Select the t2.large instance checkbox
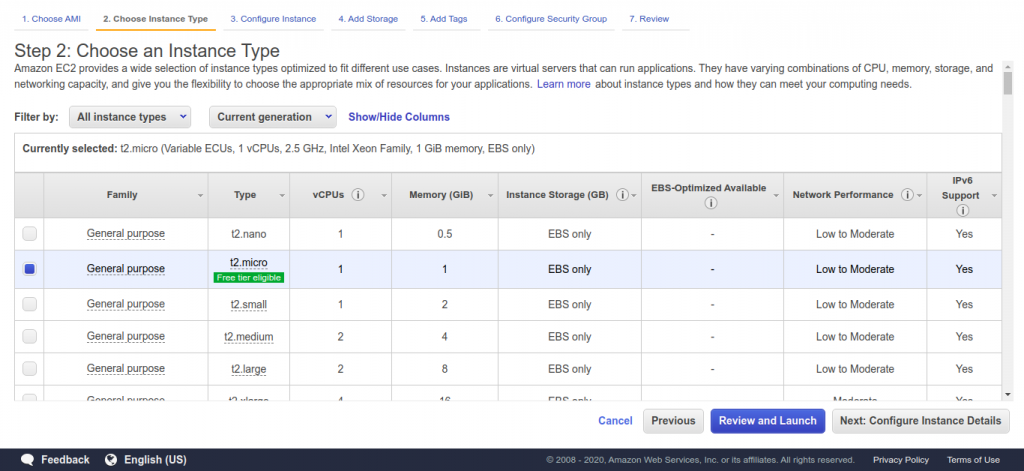Screen dimensions: 1024x471 coord(29,368)
